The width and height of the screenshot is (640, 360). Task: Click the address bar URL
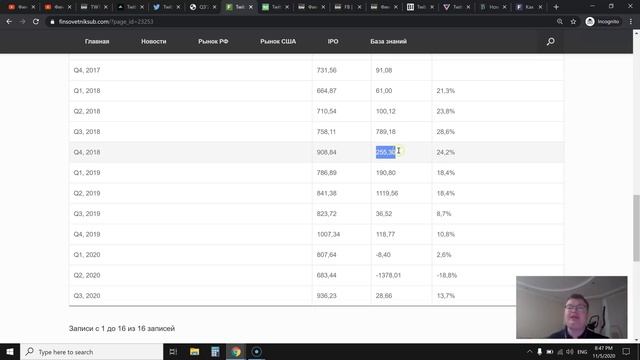coord(106,22)
